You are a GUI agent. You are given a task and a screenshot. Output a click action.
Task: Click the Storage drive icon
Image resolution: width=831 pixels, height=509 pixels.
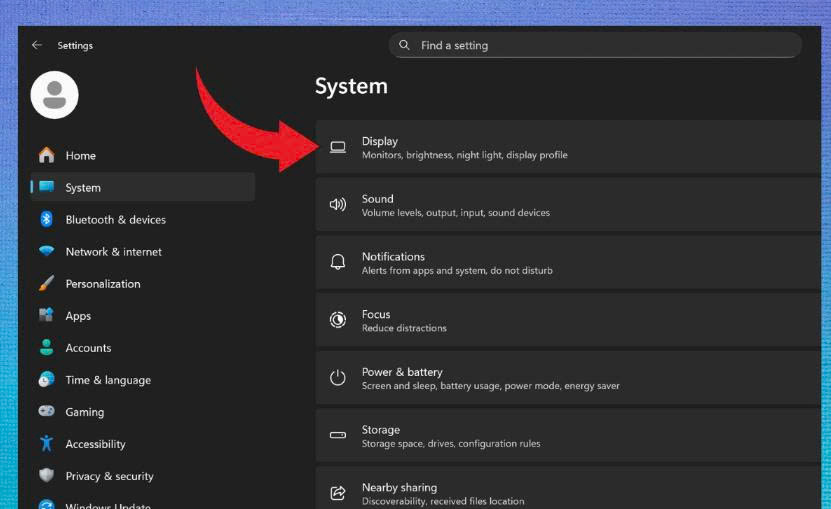[338, 435]
